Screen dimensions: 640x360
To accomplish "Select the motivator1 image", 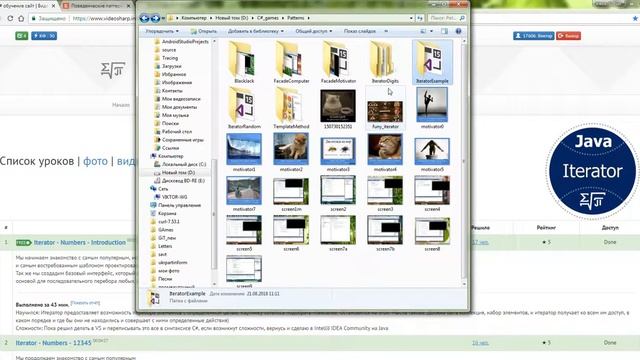I will tap(244, 152).
